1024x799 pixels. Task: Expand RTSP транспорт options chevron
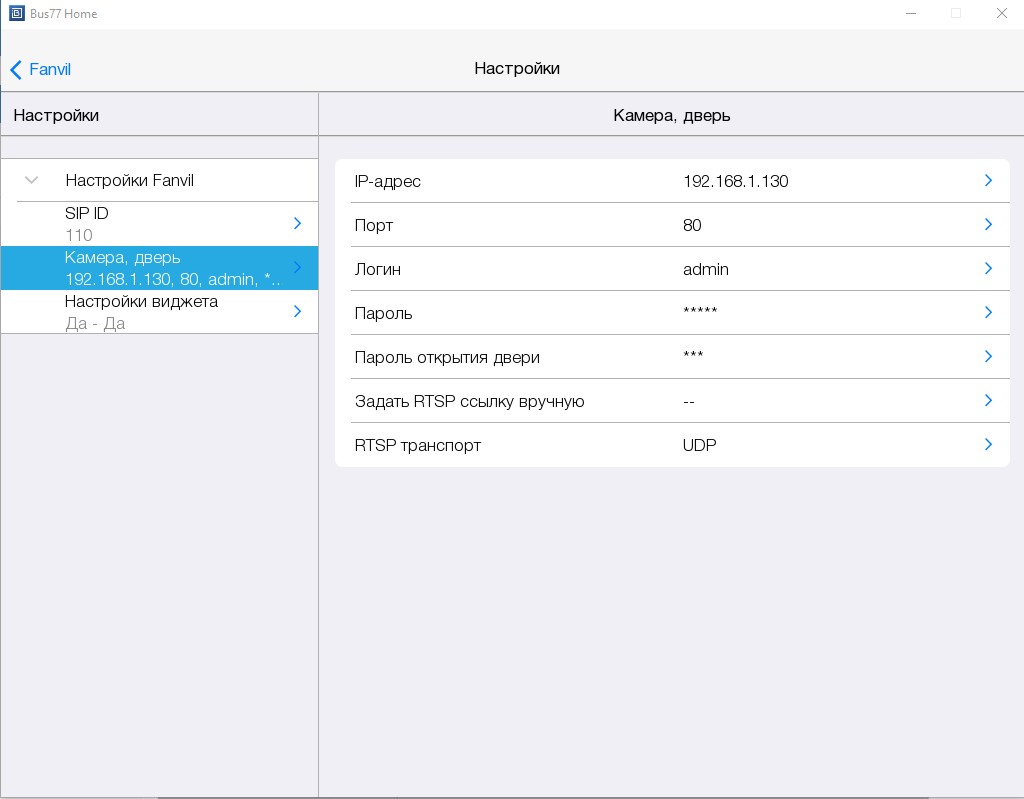tap(988, 445)
